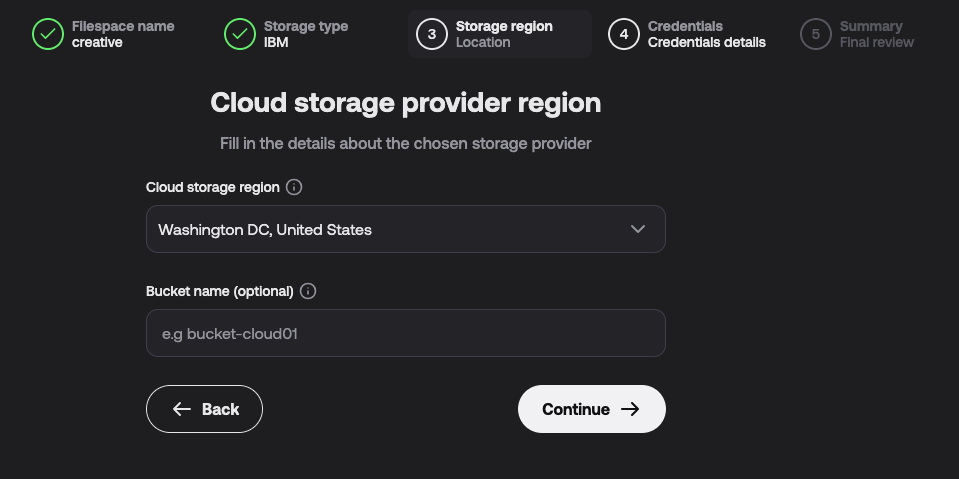The height and width of the screenshot is (479, 959).
Task: Click the Back button
Action: (204, 409)
